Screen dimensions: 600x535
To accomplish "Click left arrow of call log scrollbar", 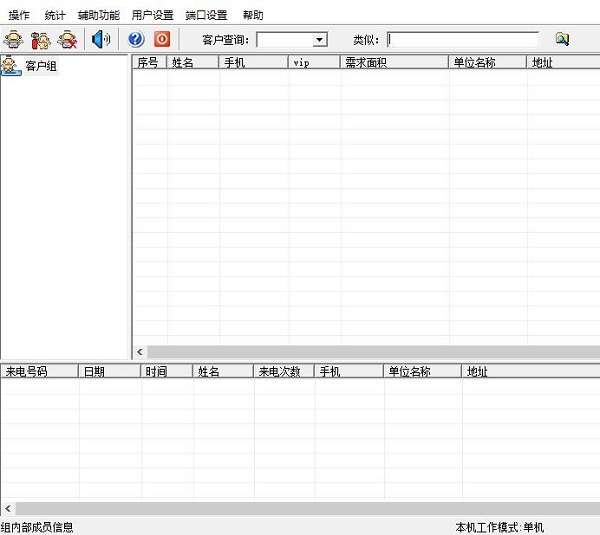I will coord(8,509).
